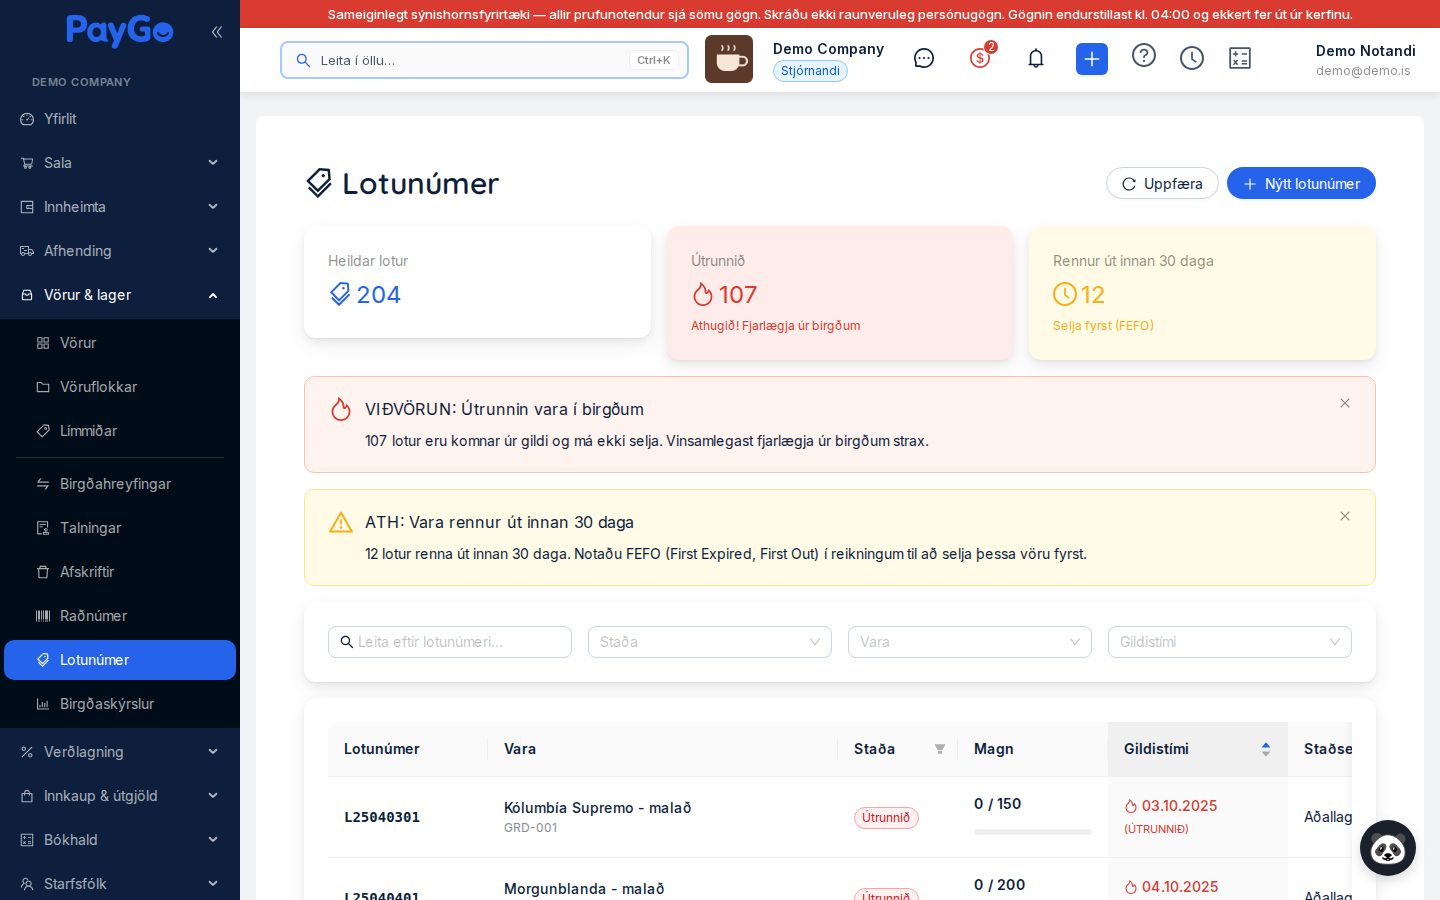Open the Vara filter dropdown
The image size is (1440, 900).
coord(970,642)
